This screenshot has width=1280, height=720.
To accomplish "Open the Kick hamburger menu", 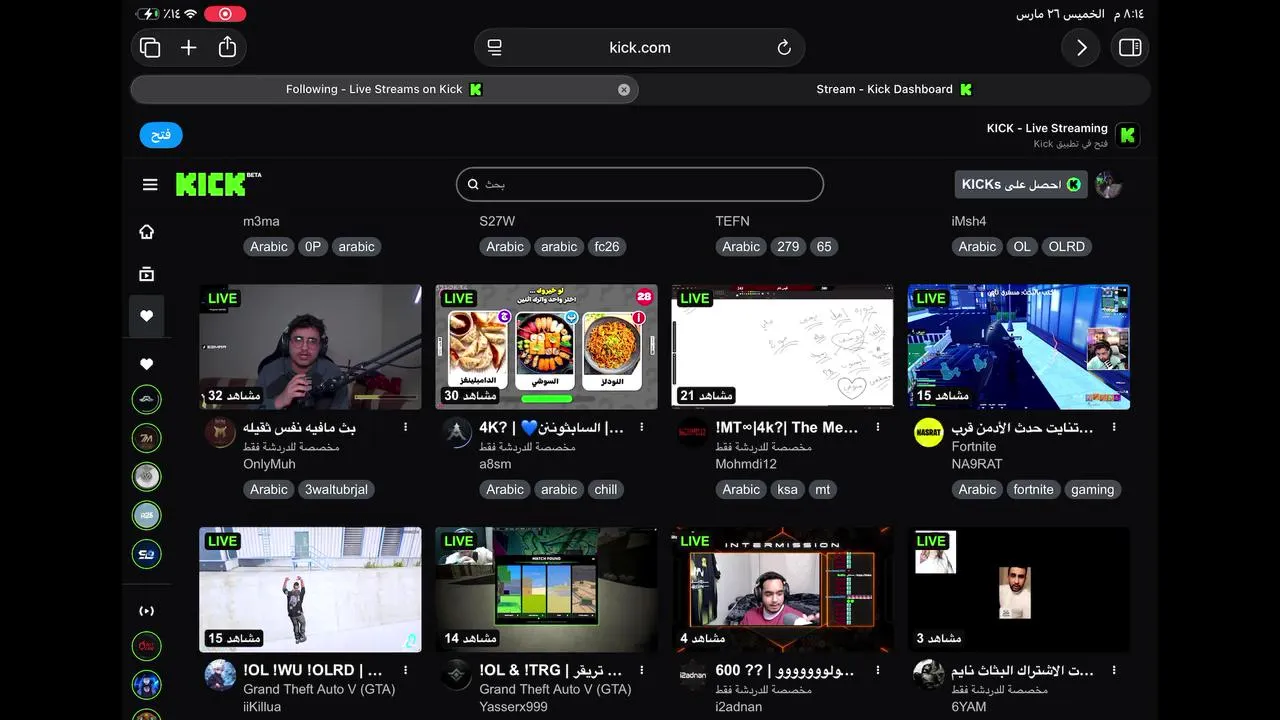I will tap(150, 184).
